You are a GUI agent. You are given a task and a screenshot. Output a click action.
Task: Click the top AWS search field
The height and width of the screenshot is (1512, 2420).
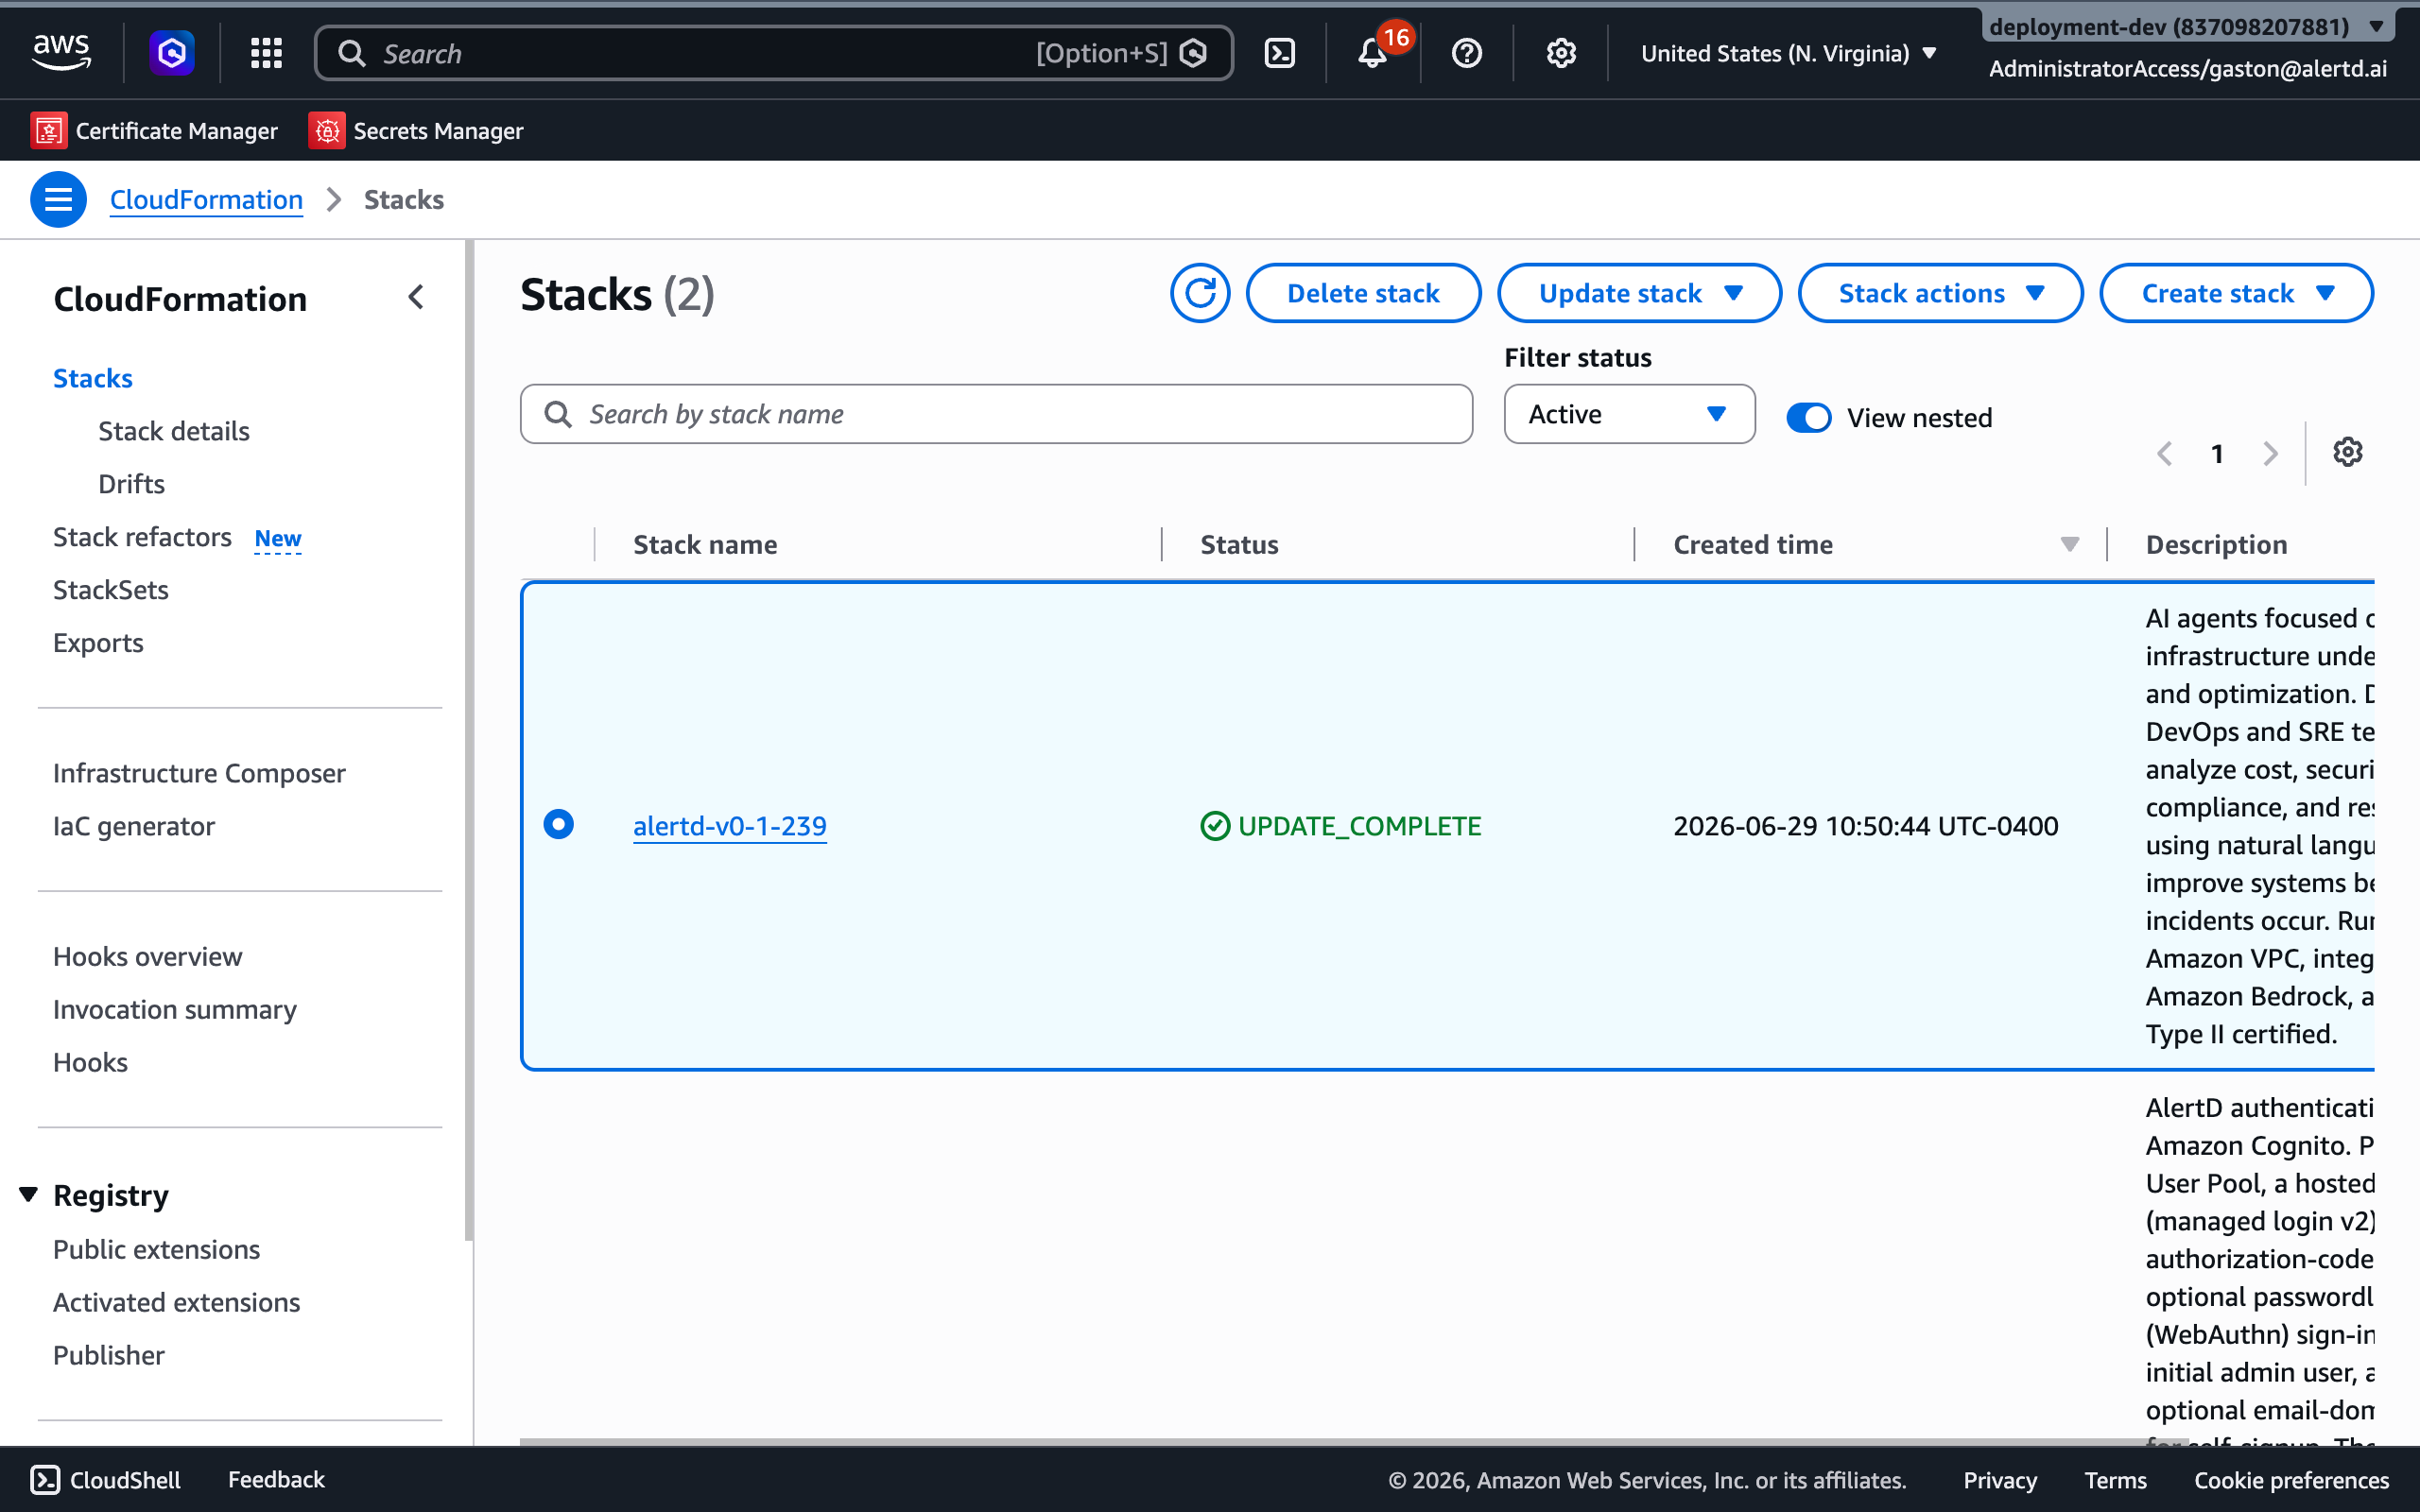[x=773, y=53]
